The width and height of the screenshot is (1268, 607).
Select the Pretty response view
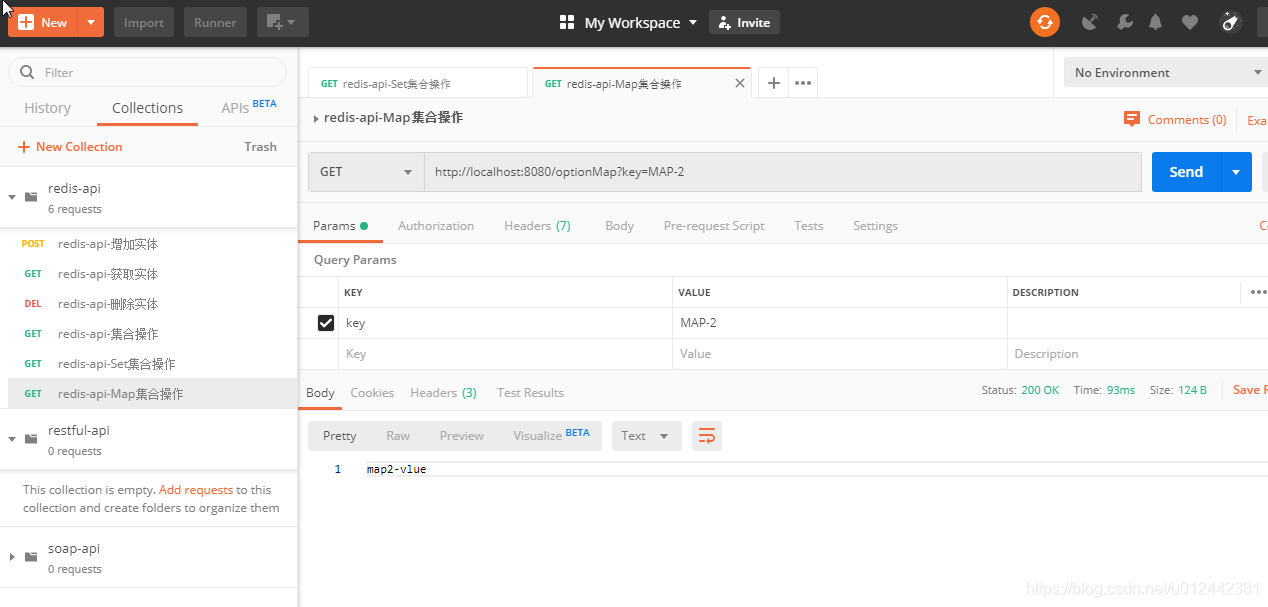(x=339, y=435)
